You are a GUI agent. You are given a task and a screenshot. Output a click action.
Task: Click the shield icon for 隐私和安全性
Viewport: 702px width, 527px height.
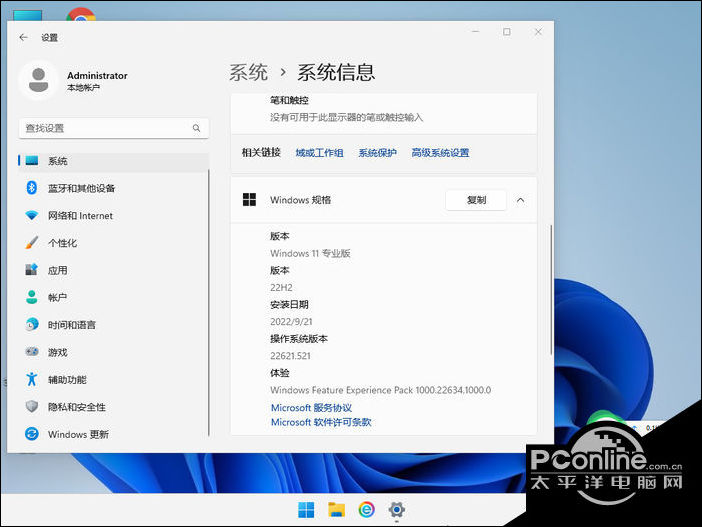(32, 406)
